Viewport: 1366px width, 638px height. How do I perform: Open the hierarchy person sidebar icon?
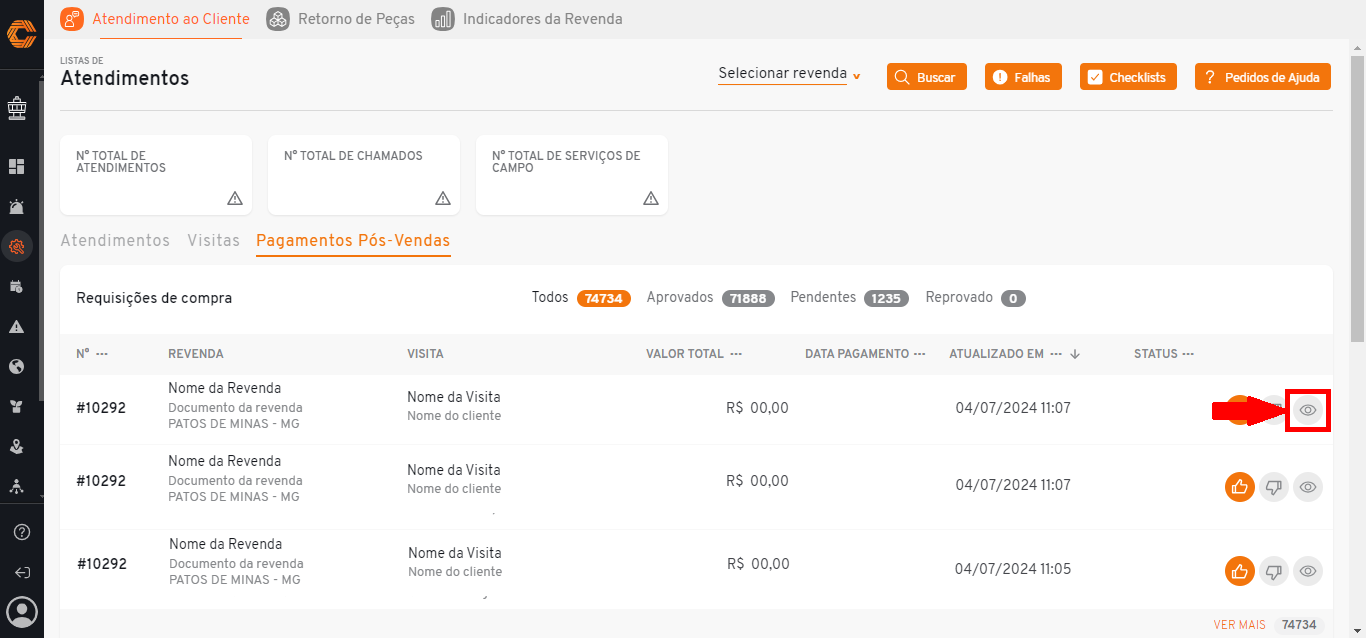tap(16, 487)
